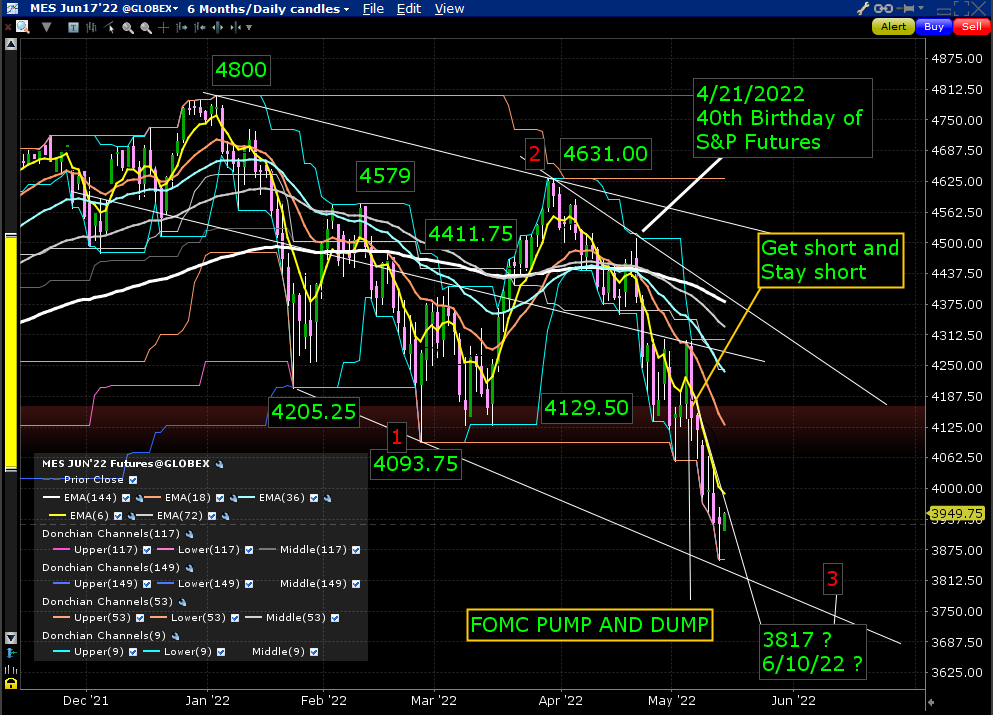Open the MES Jun17'22 @GLOBEX contract dropdown

[104, 9]
